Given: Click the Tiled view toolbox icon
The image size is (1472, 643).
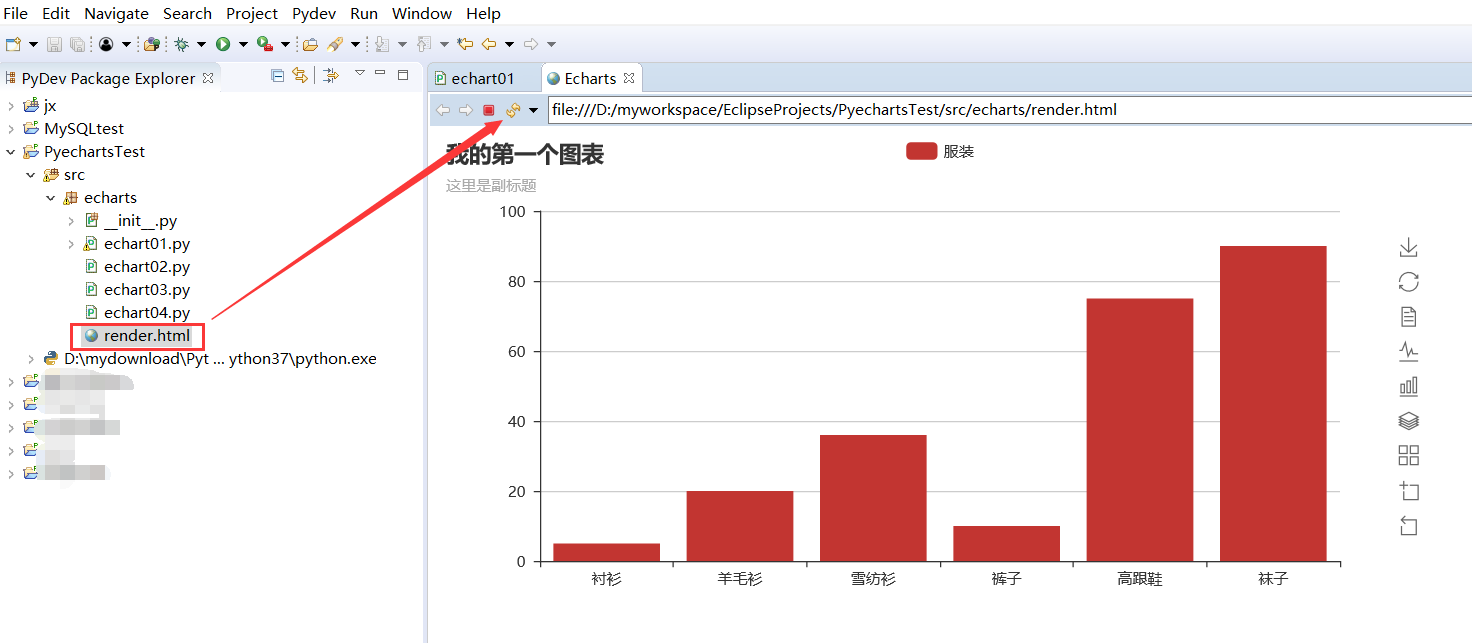Looking at the screenshot, I should [1408, 455].
